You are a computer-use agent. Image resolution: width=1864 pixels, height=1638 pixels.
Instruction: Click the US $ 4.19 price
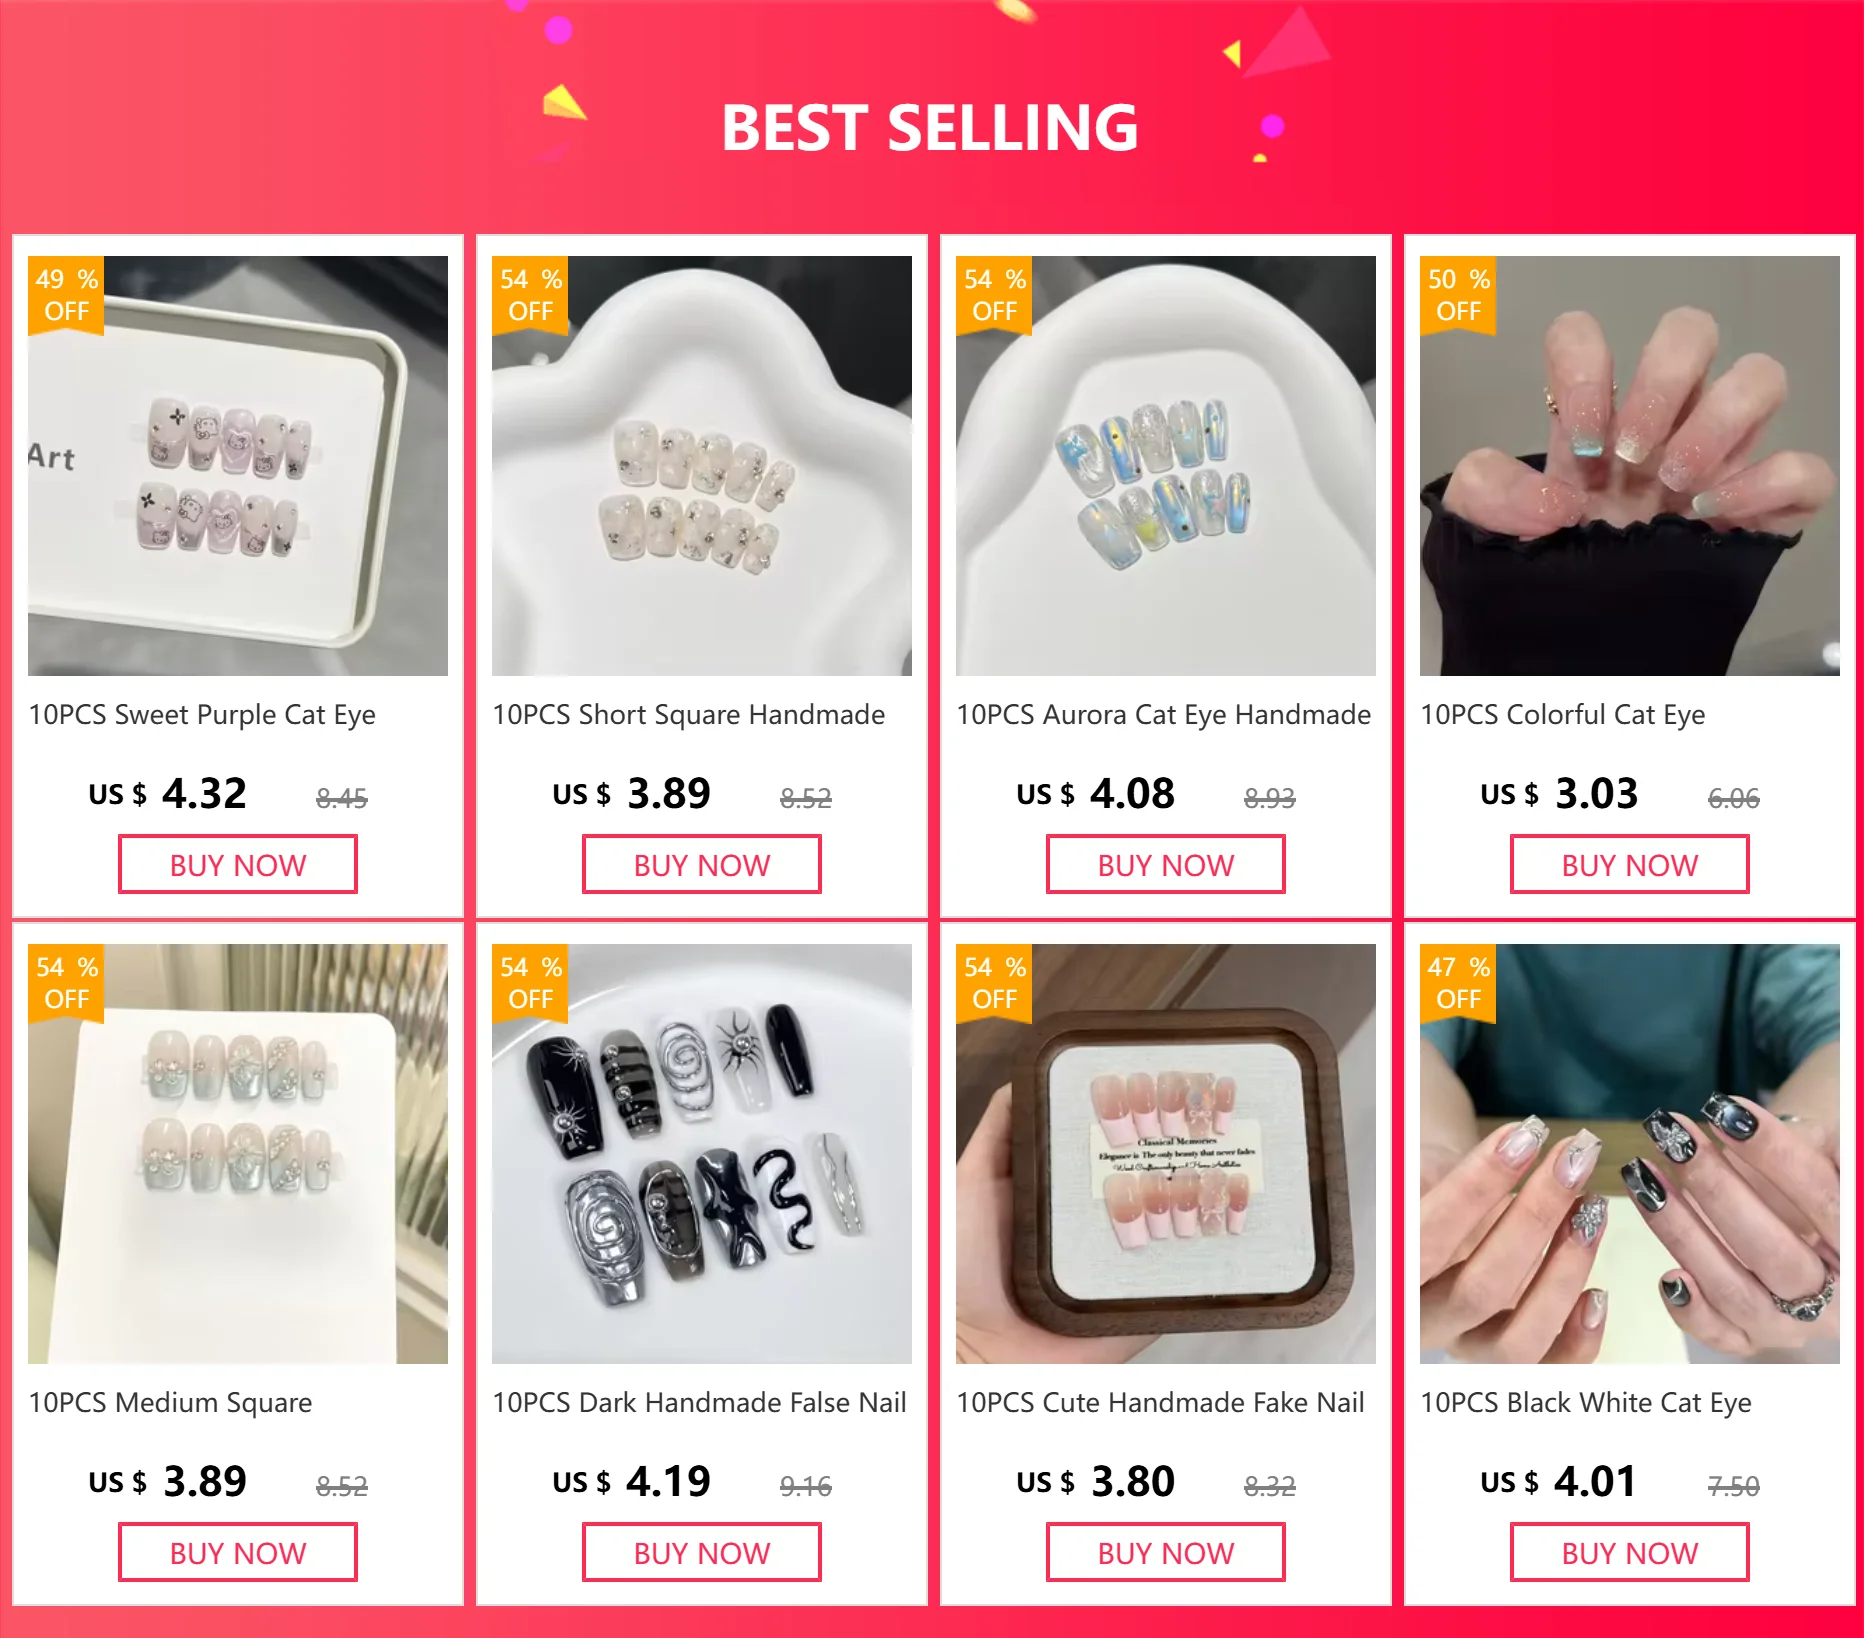(x=632, y=1481)
